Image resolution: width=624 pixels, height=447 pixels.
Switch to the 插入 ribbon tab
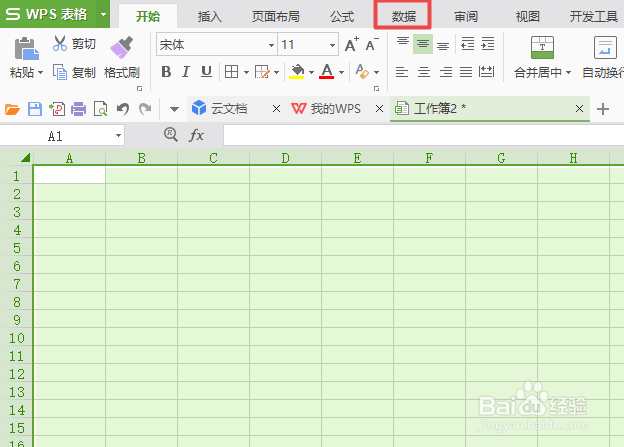210,16
